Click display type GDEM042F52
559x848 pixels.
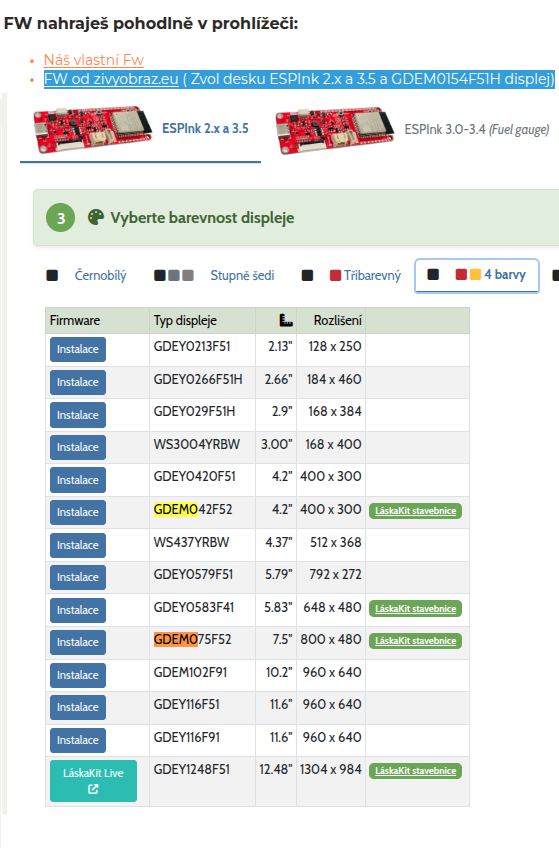tap(193, 509)
